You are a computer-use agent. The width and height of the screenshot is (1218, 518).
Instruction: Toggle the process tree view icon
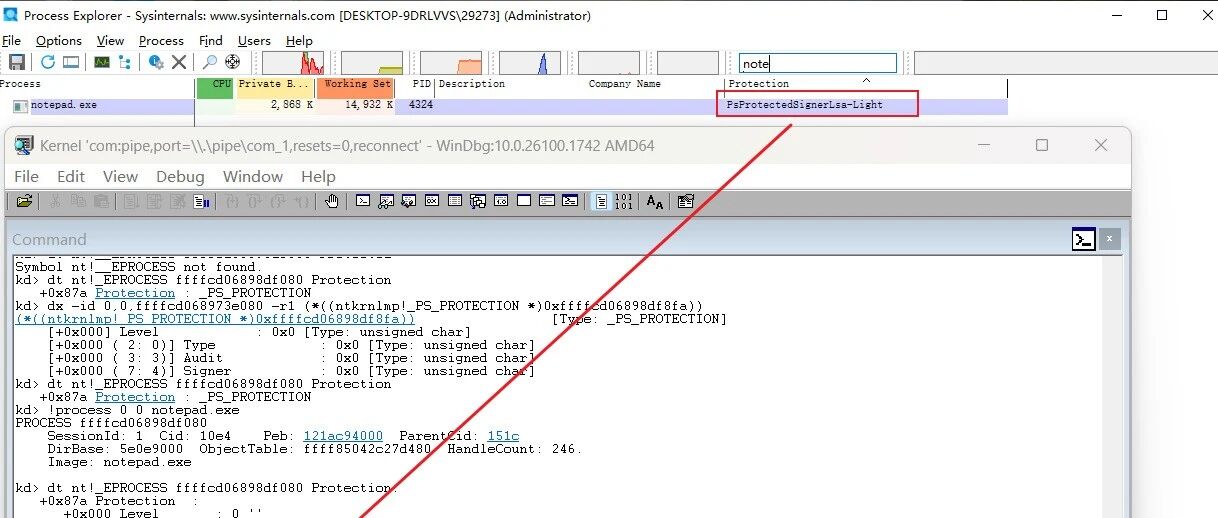coord(125,62)
